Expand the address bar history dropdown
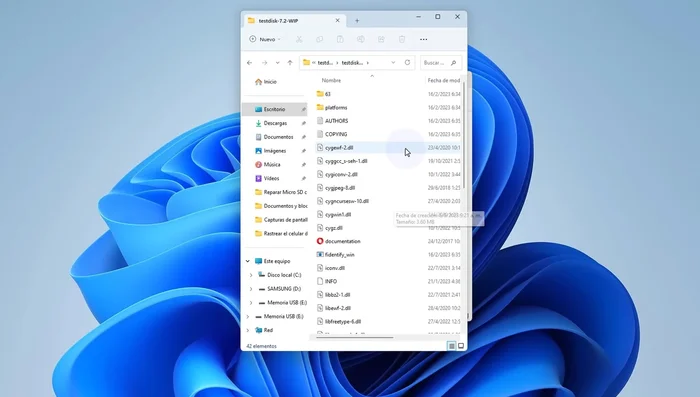The width and height of the screenshot is (700, 397). [393, 63]
